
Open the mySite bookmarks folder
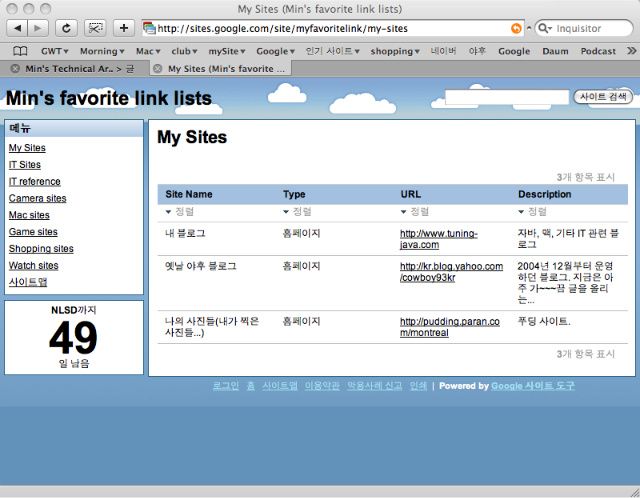(x=227, y=51)
